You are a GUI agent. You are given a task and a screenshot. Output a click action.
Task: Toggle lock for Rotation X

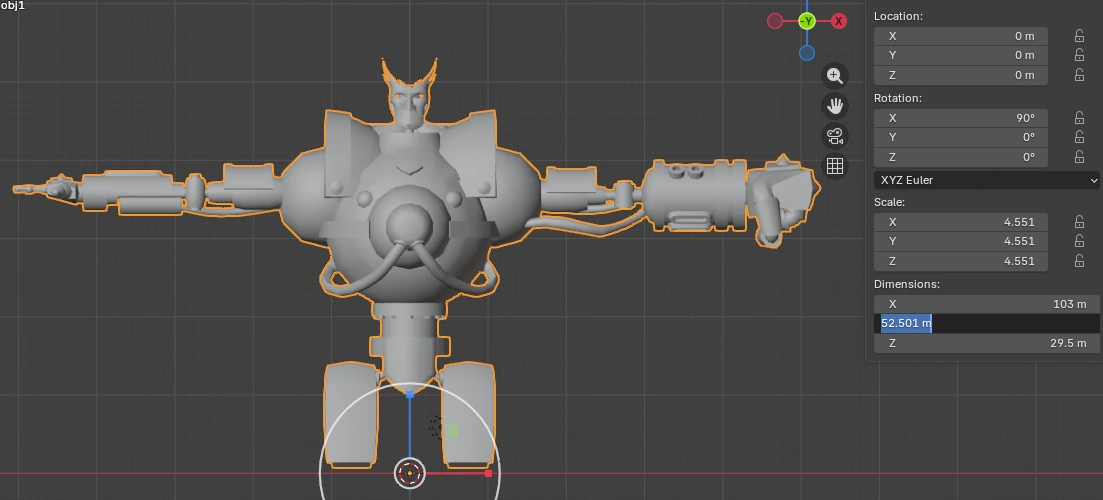[1078, 118]
